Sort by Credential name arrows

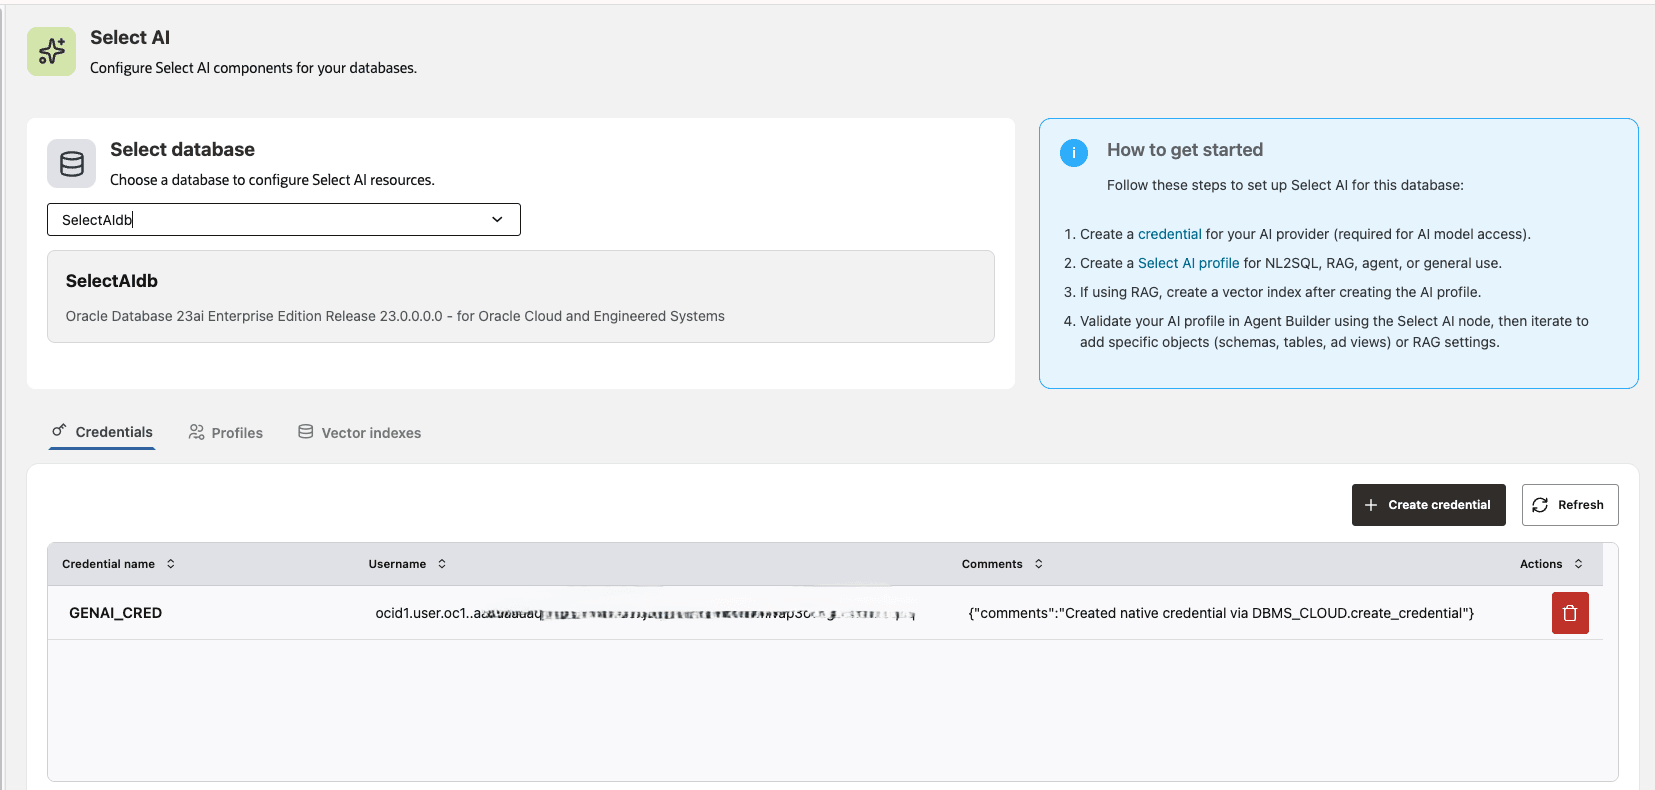click(x=171, y=564)
